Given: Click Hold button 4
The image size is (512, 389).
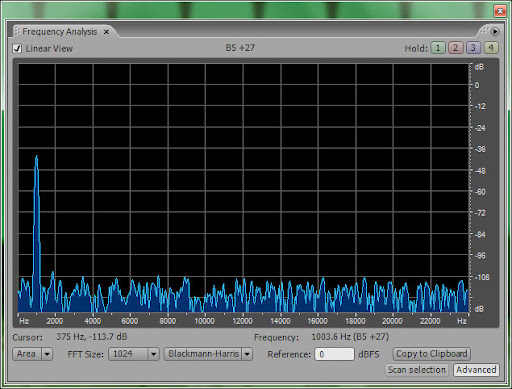Looking at the screenshot, I should point(491,48).
